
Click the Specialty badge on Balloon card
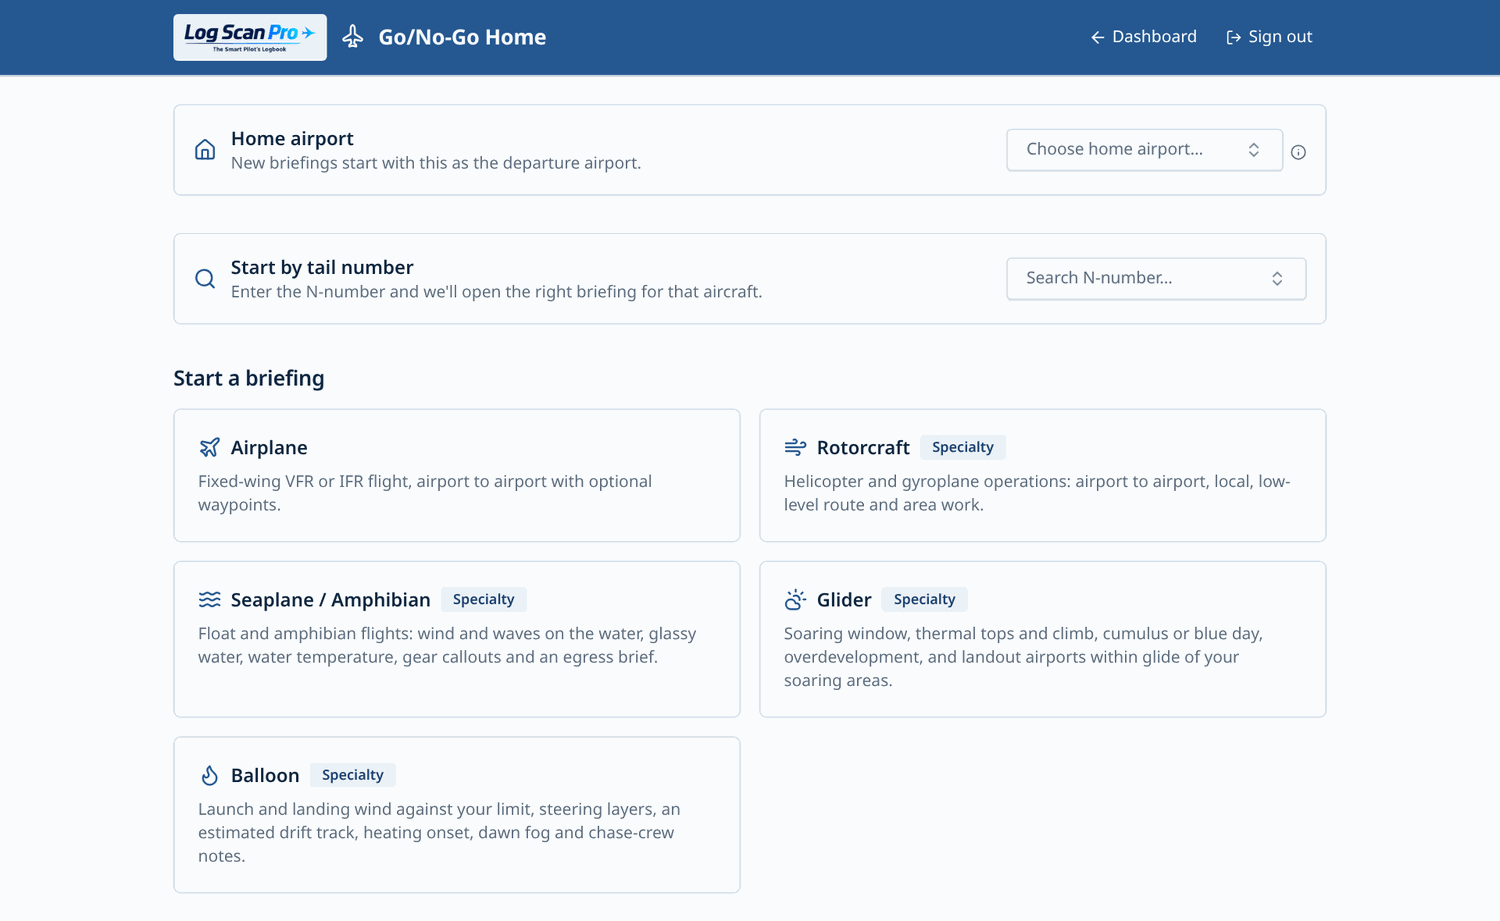353,775
